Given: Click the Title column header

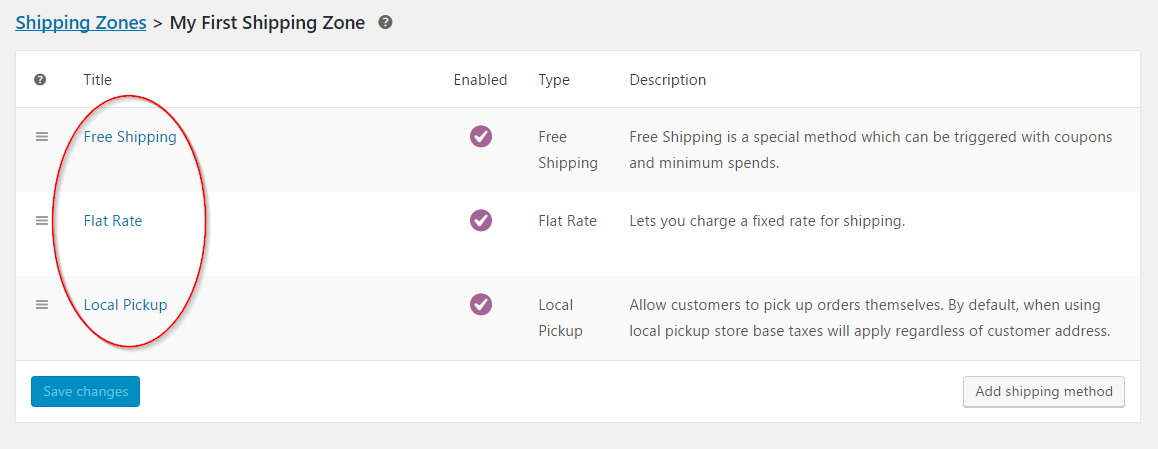Looking at the screenshot, I should click(x=98, y=80).
